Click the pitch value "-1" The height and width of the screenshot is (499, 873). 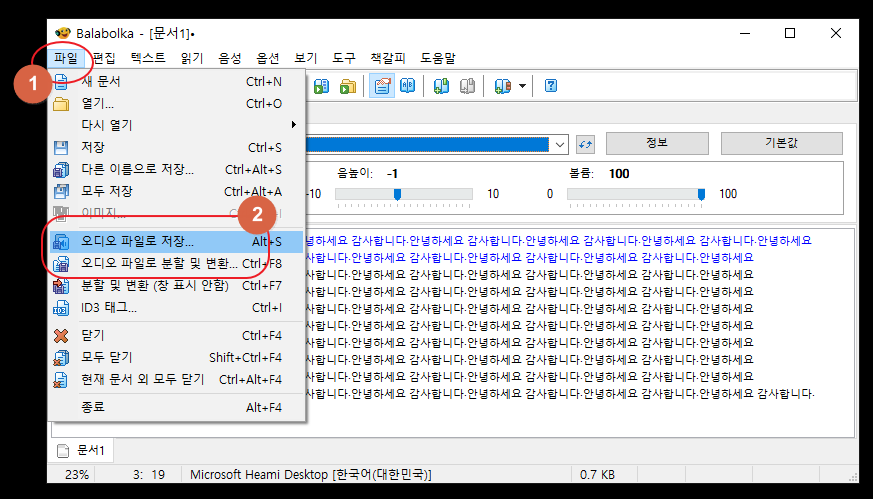[392, 174]
